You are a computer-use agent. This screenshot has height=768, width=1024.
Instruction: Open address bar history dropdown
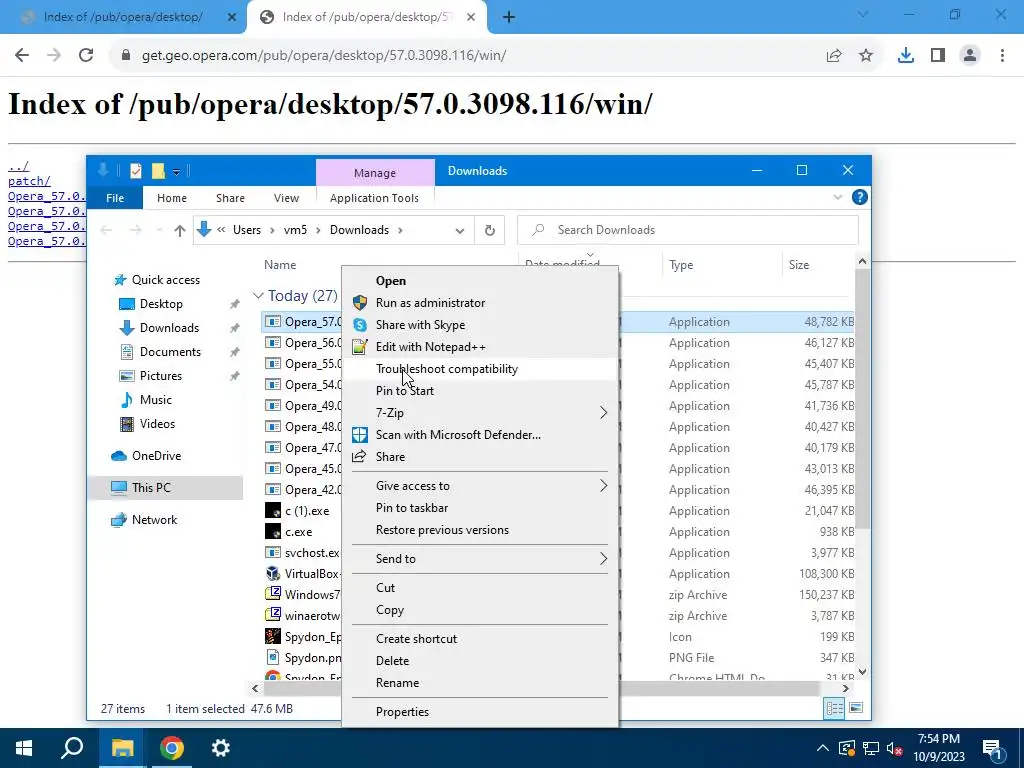pos(460,231)
